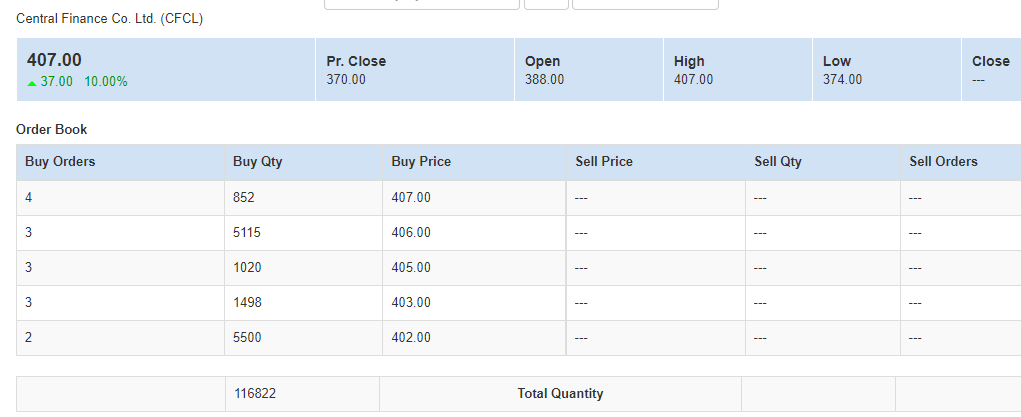Click the Total Quantity label
The height and width of the screenshot is (417, 1021).
coord(560,394)
